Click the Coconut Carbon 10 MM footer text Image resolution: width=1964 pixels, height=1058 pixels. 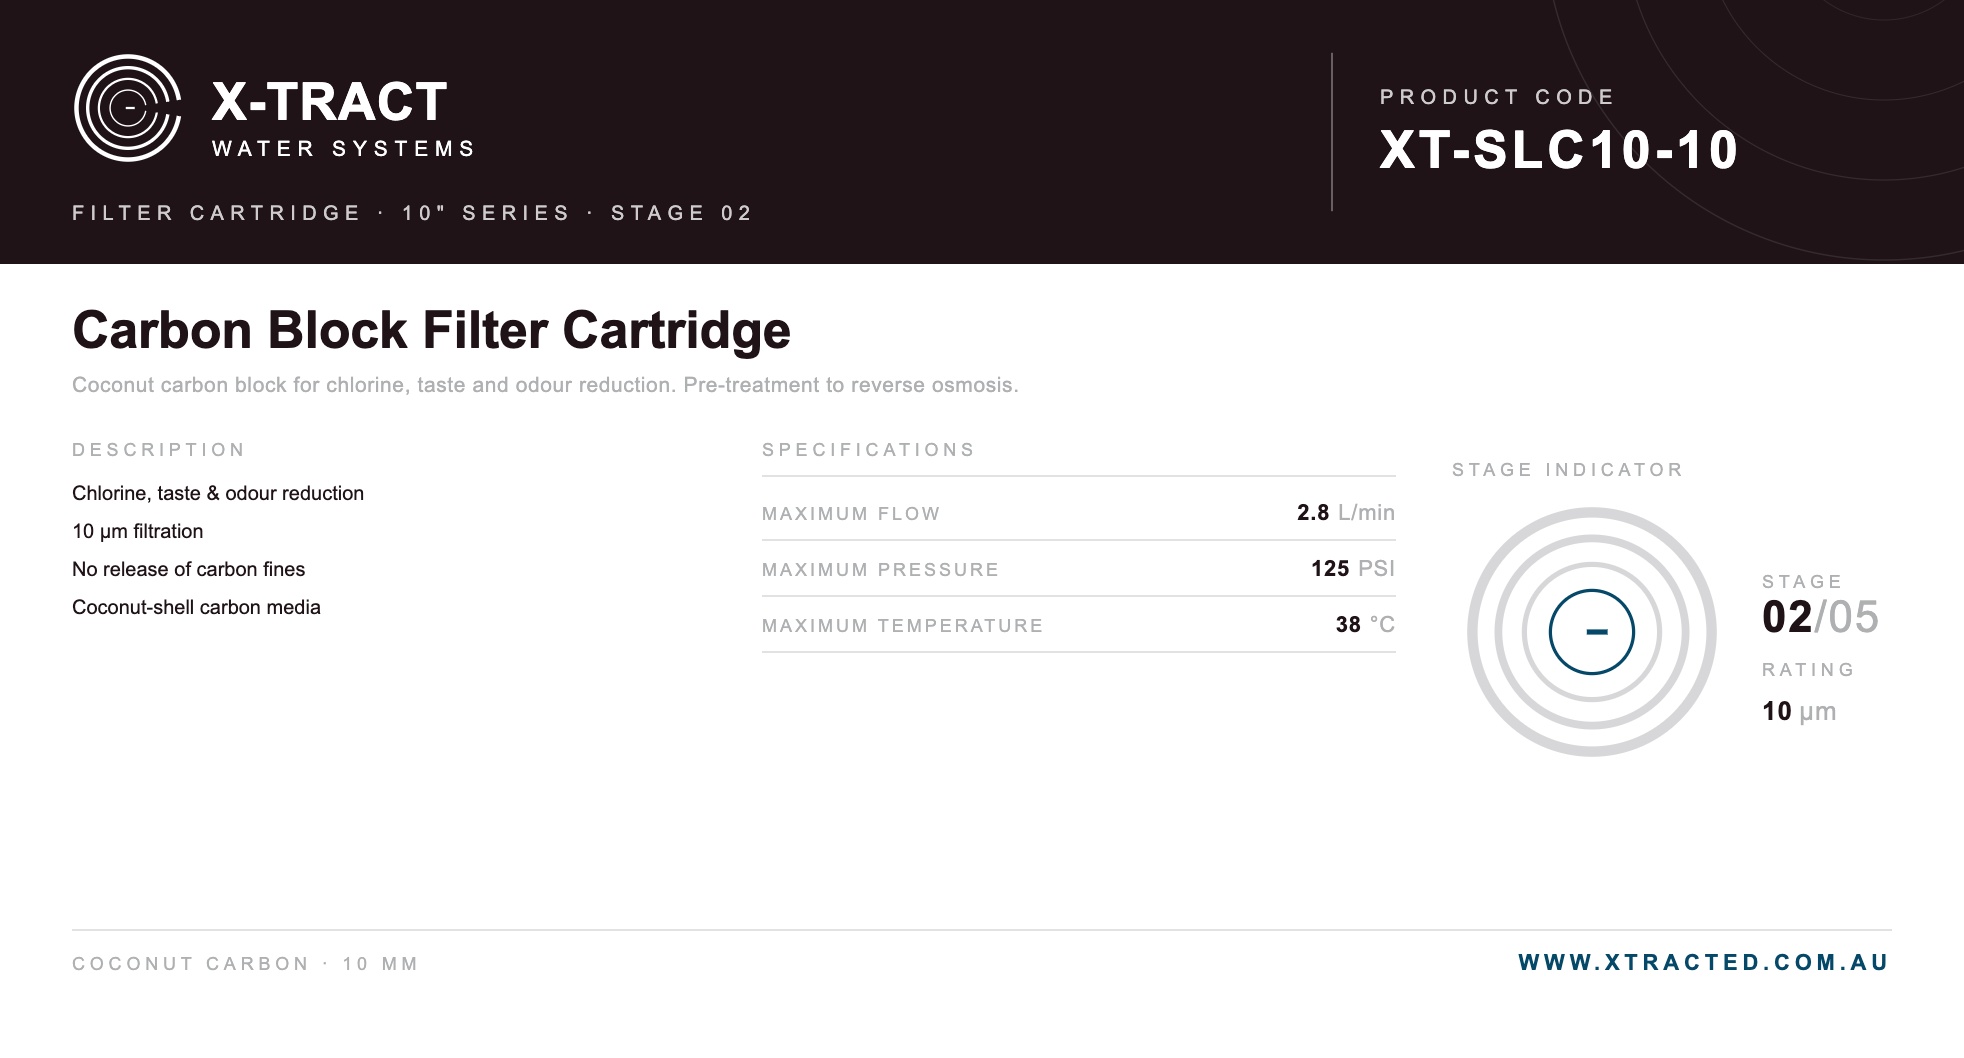point(245,964)
